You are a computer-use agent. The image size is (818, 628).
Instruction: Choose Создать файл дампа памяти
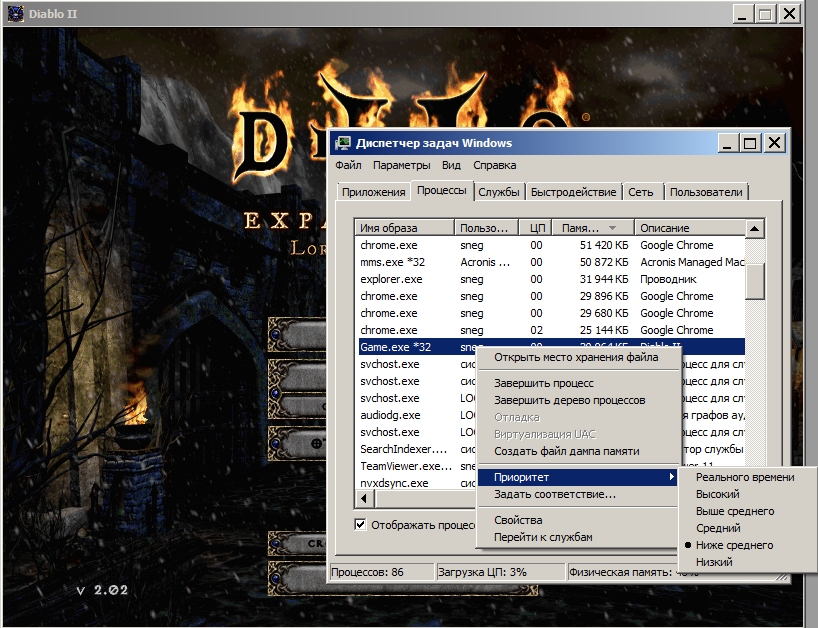(578, 451)
